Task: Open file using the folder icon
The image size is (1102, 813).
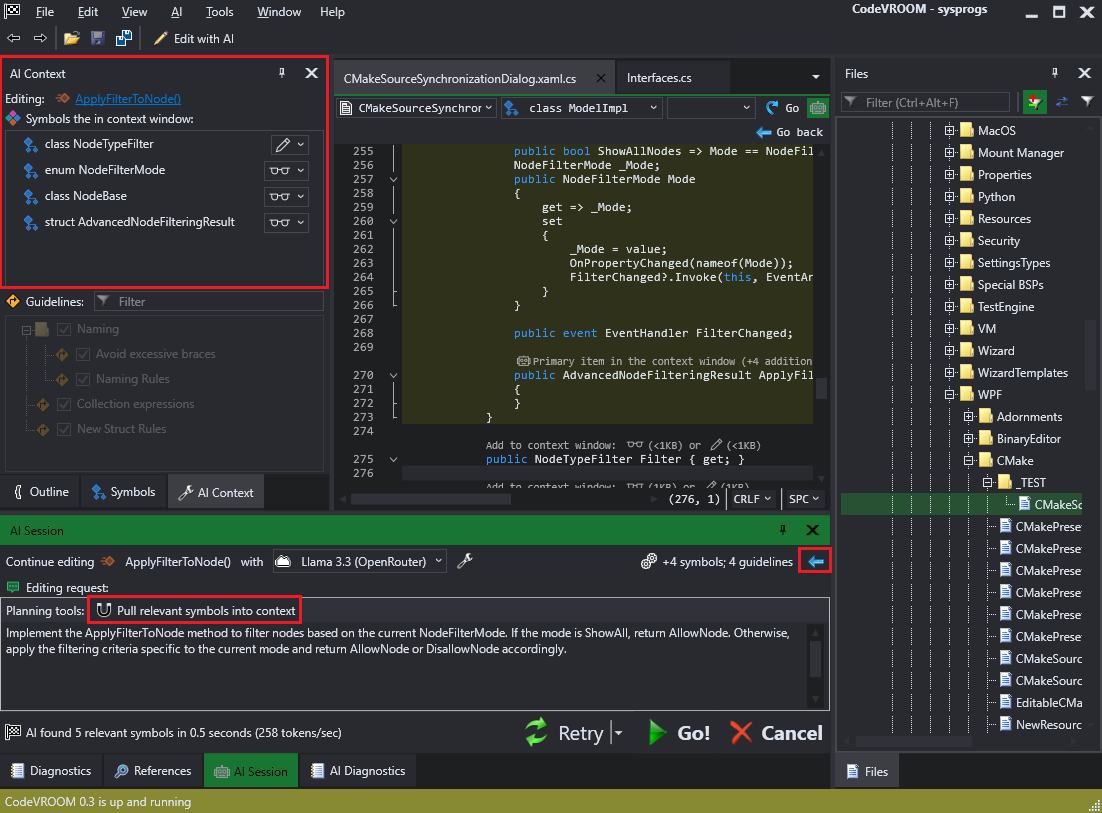Action: (71, 39)
